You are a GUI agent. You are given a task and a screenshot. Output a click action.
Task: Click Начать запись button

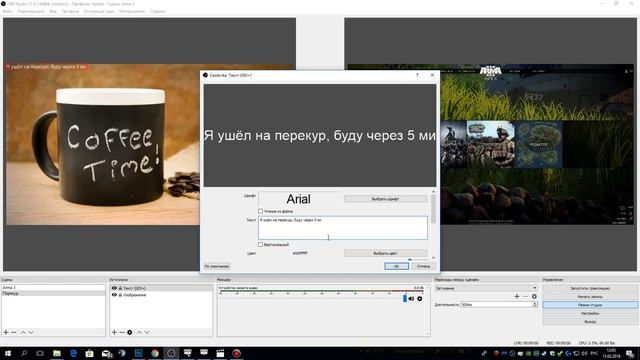tap(590, 297)
